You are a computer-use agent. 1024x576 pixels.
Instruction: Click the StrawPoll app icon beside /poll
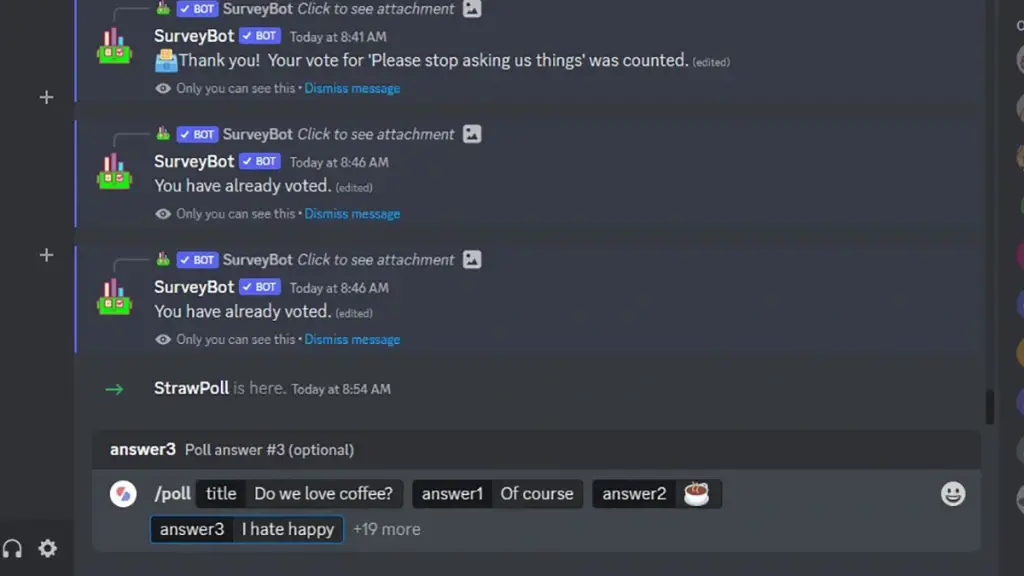(x=123, y=494)
